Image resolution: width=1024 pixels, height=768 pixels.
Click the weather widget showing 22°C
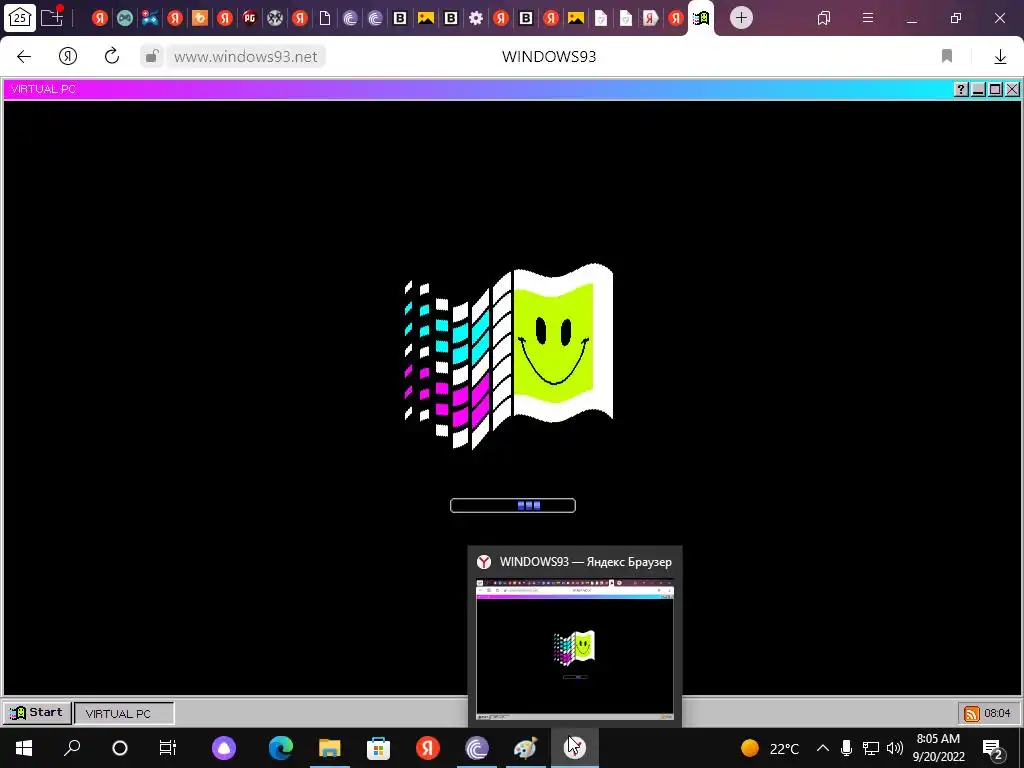pos(771,748)
